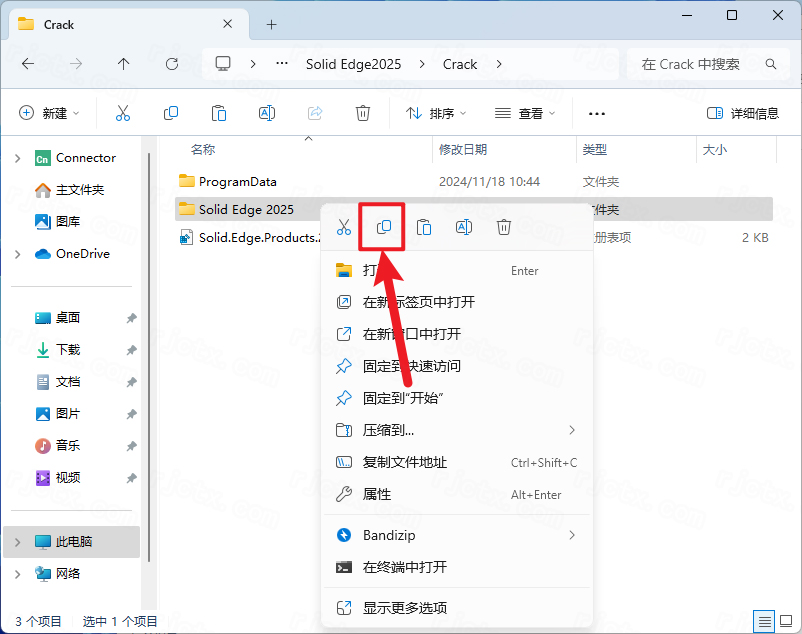
Task: Click the Up directory arrow
Action: point(124,64)
